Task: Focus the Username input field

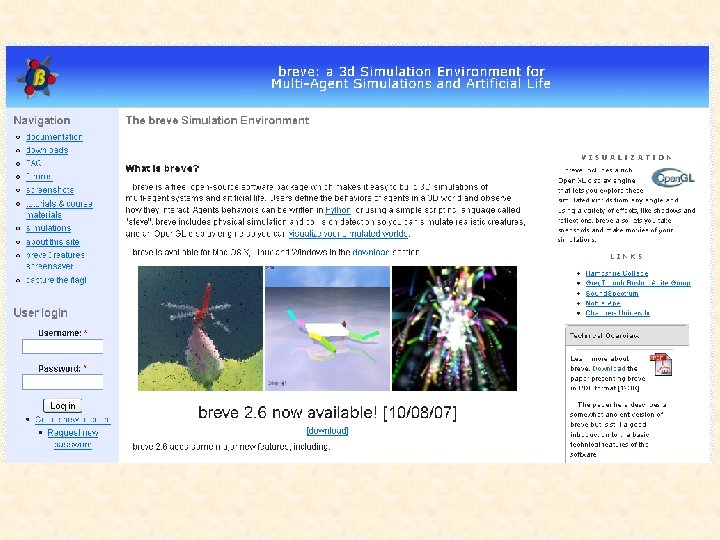Action: click(62, 347)
